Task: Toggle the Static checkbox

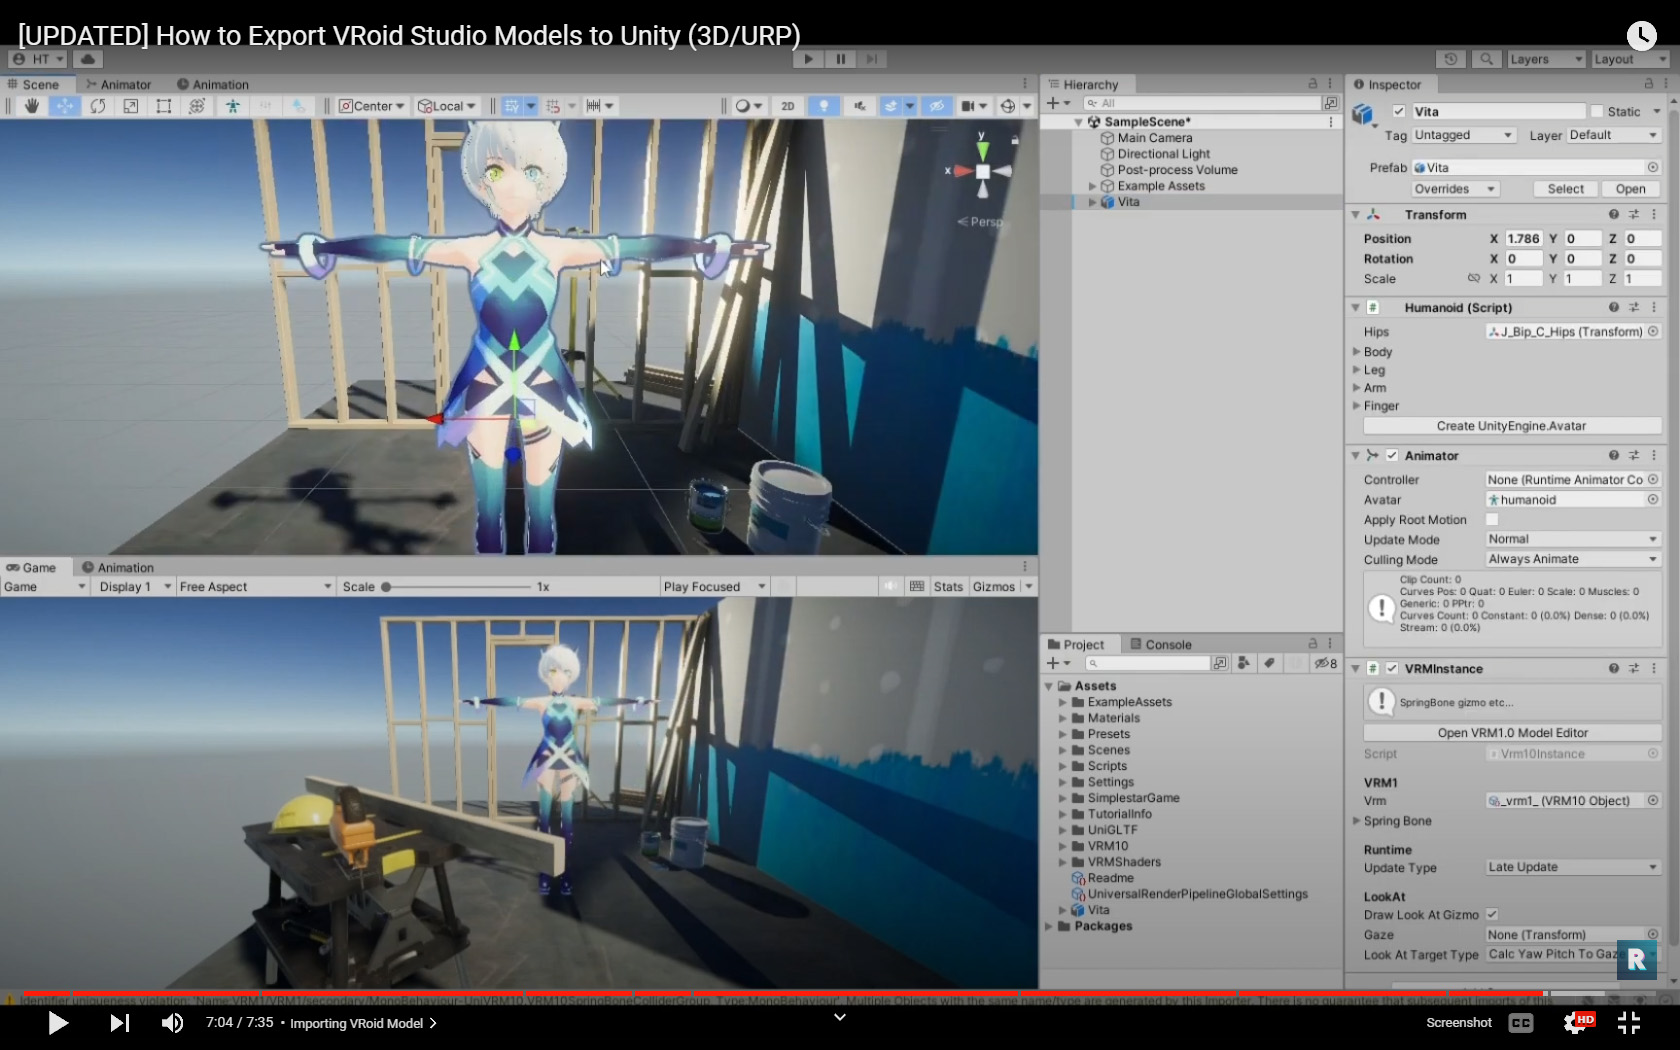Action: [1597, 112]
